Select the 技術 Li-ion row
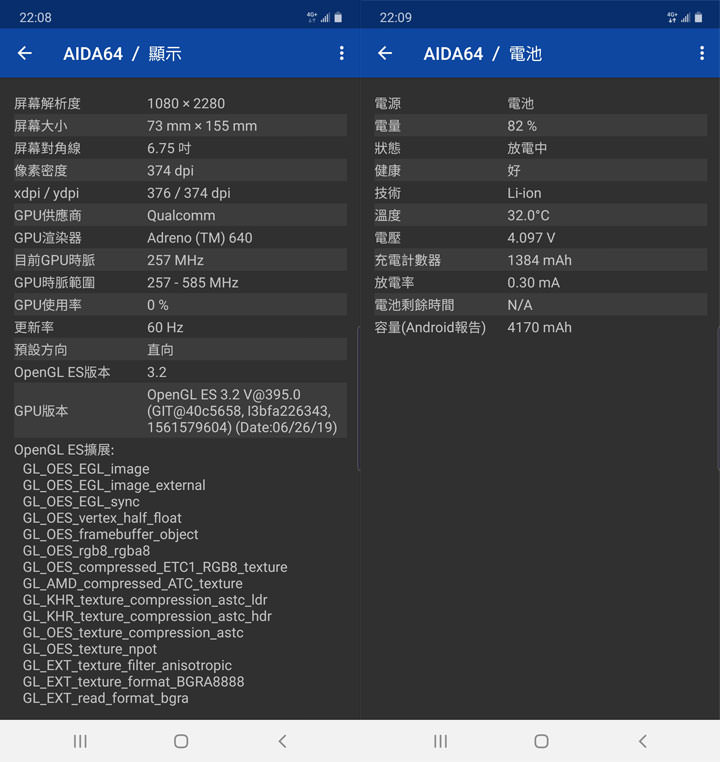Screen dimensions: 720x762 coord(540,192)
